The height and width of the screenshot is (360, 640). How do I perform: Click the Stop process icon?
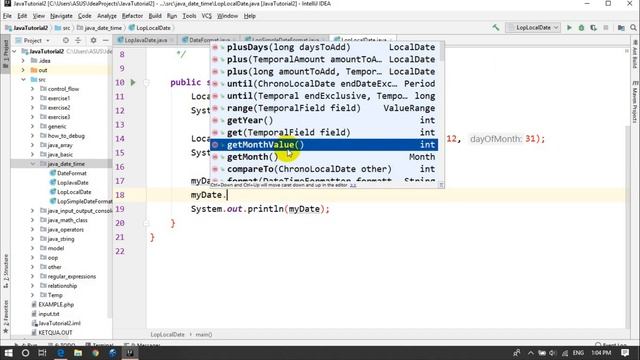tap(606, 28)
